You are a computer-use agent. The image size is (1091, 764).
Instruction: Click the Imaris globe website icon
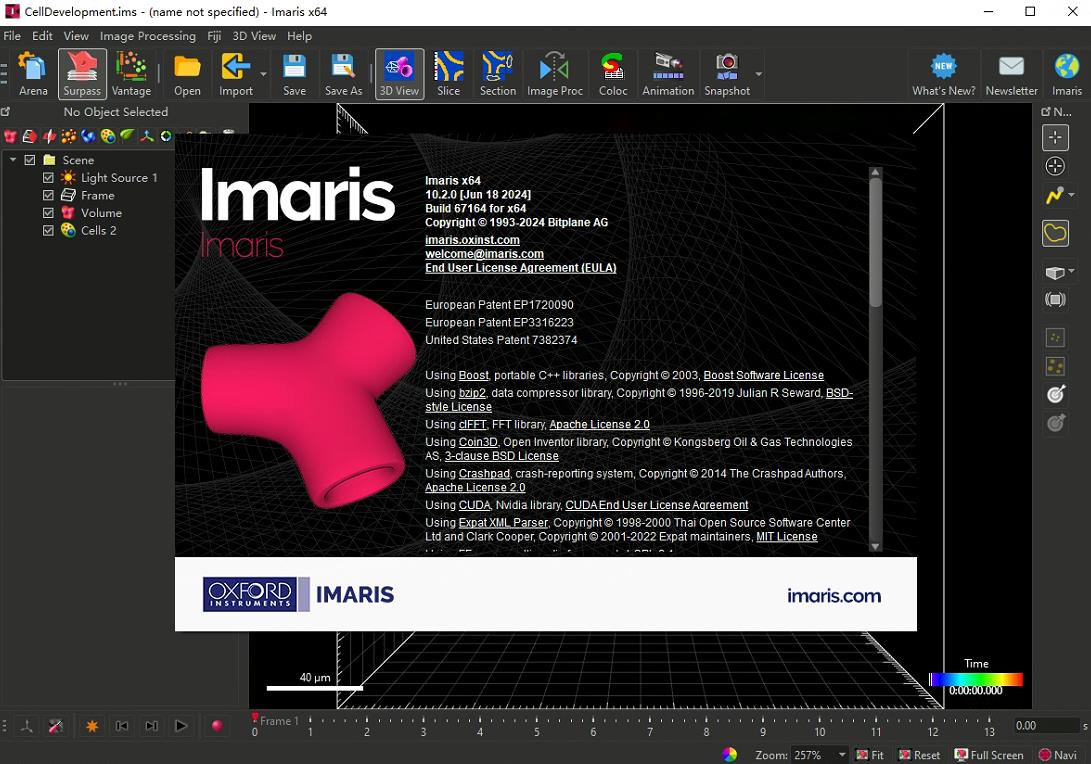[x=1067, y=74]
